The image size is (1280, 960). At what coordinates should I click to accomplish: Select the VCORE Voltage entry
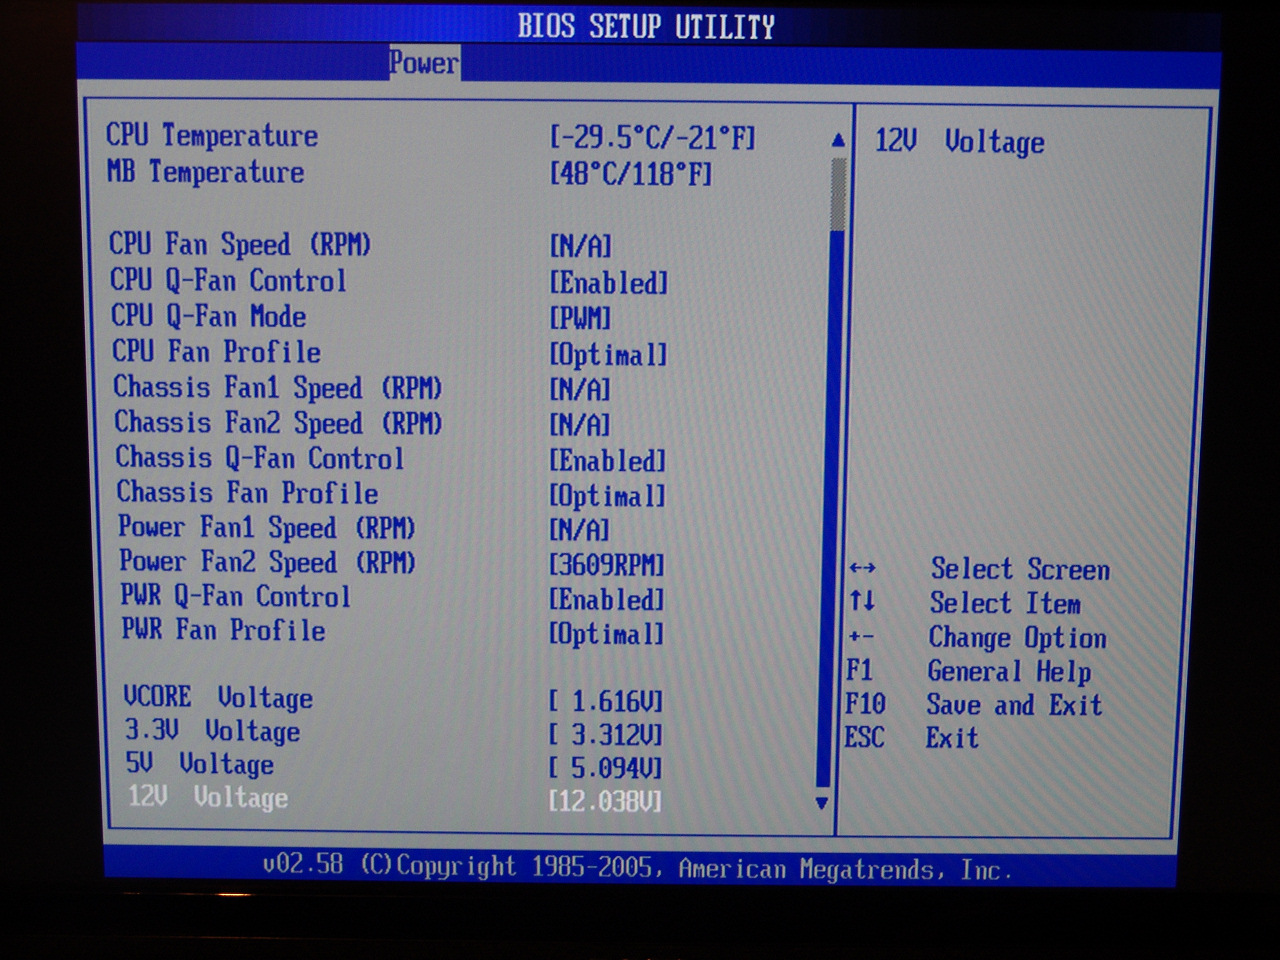218,697
